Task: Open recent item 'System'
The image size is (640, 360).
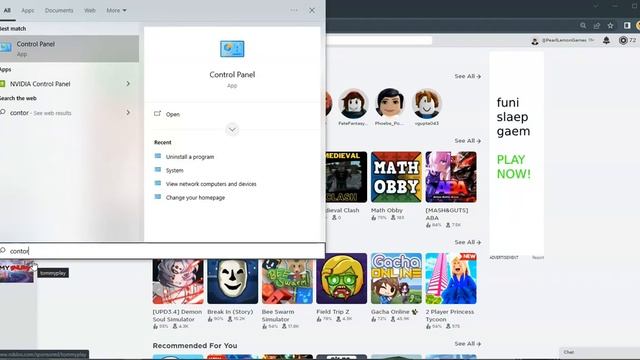Action: coord(174,170)
